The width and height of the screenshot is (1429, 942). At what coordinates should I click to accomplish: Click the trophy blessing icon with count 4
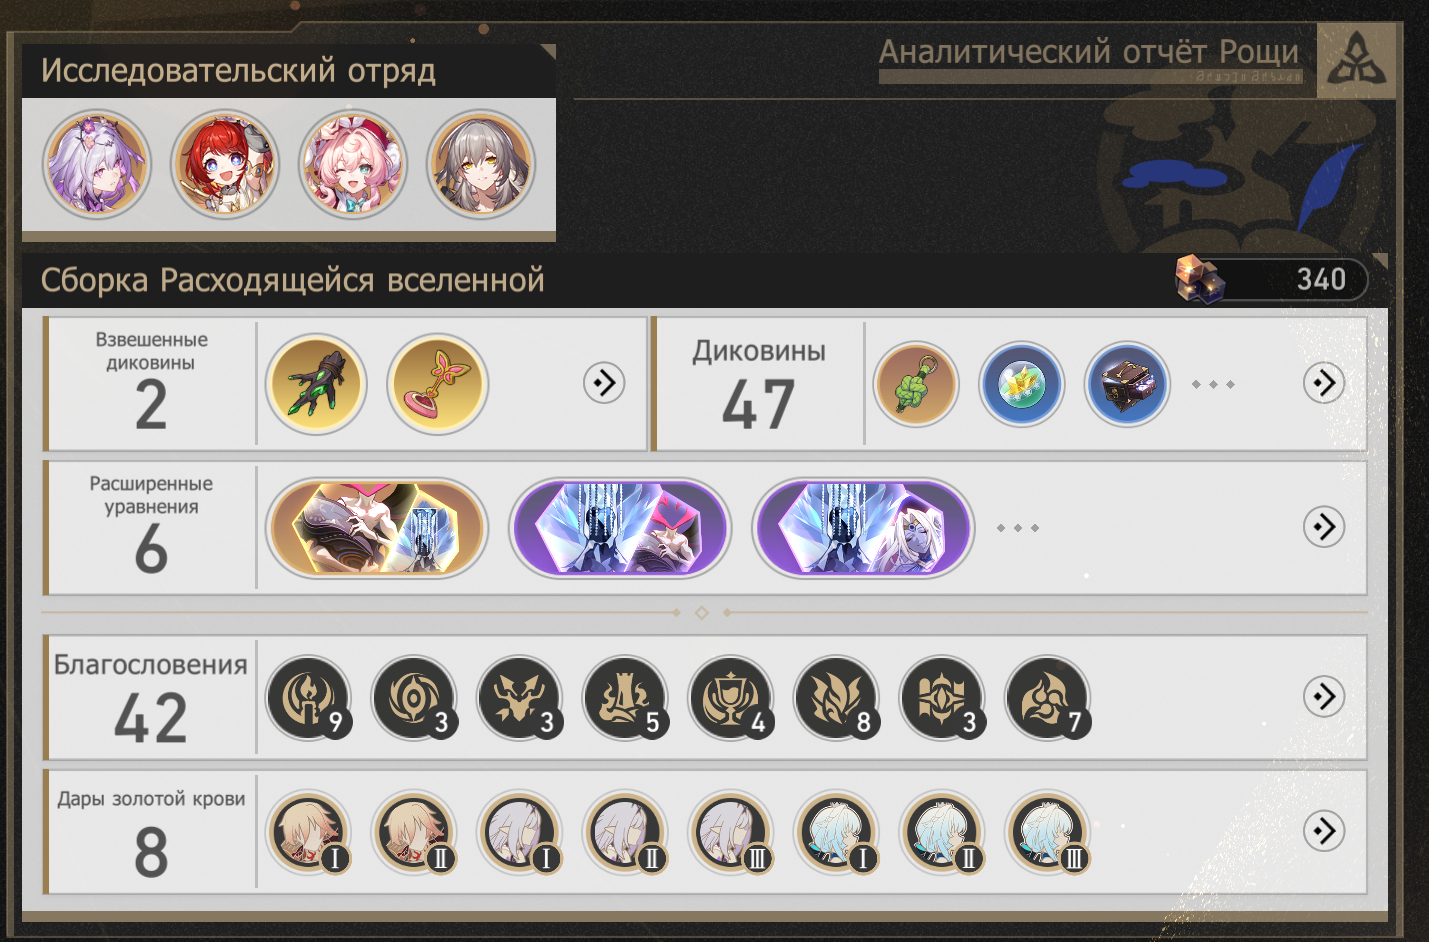click(x=732, y=698)
